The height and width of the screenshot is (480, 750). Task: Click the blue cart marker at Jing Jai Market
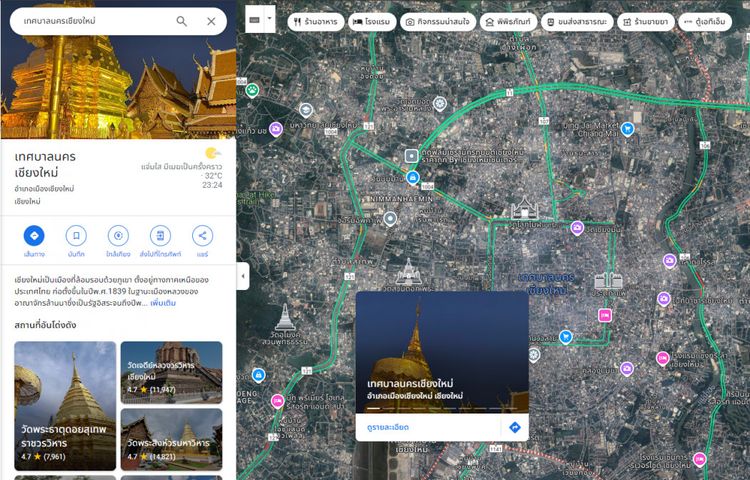[627, 128]
